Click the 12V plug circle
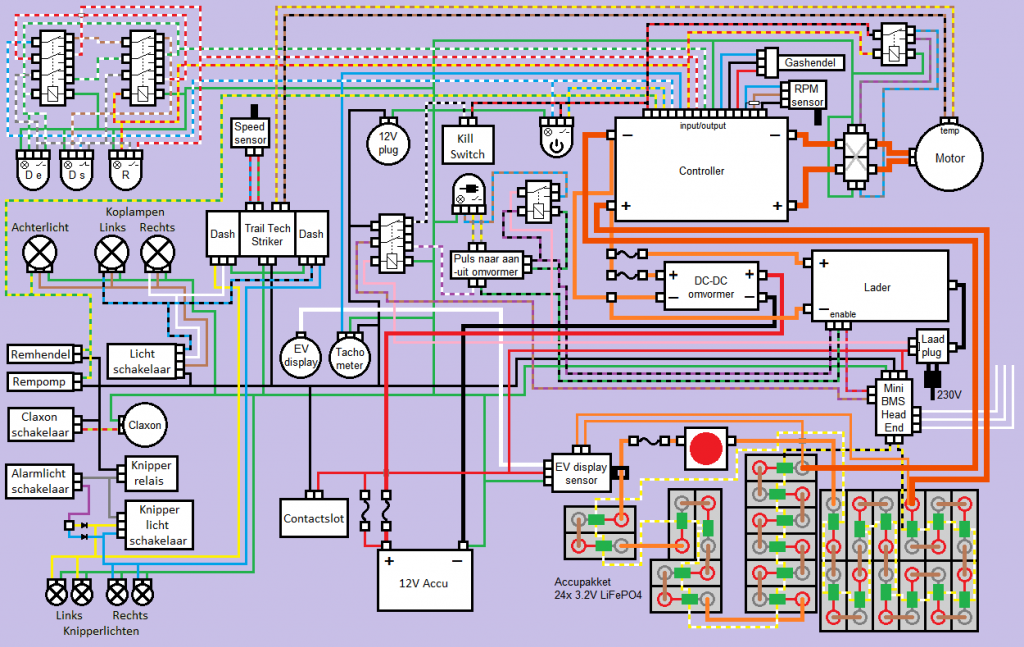 tap(388, 142)
